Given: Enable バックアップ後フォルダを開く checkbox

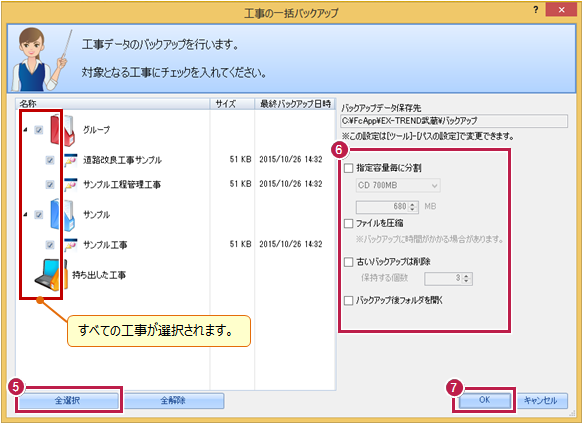Looking at the screenshot, I should tap(348, 301).
